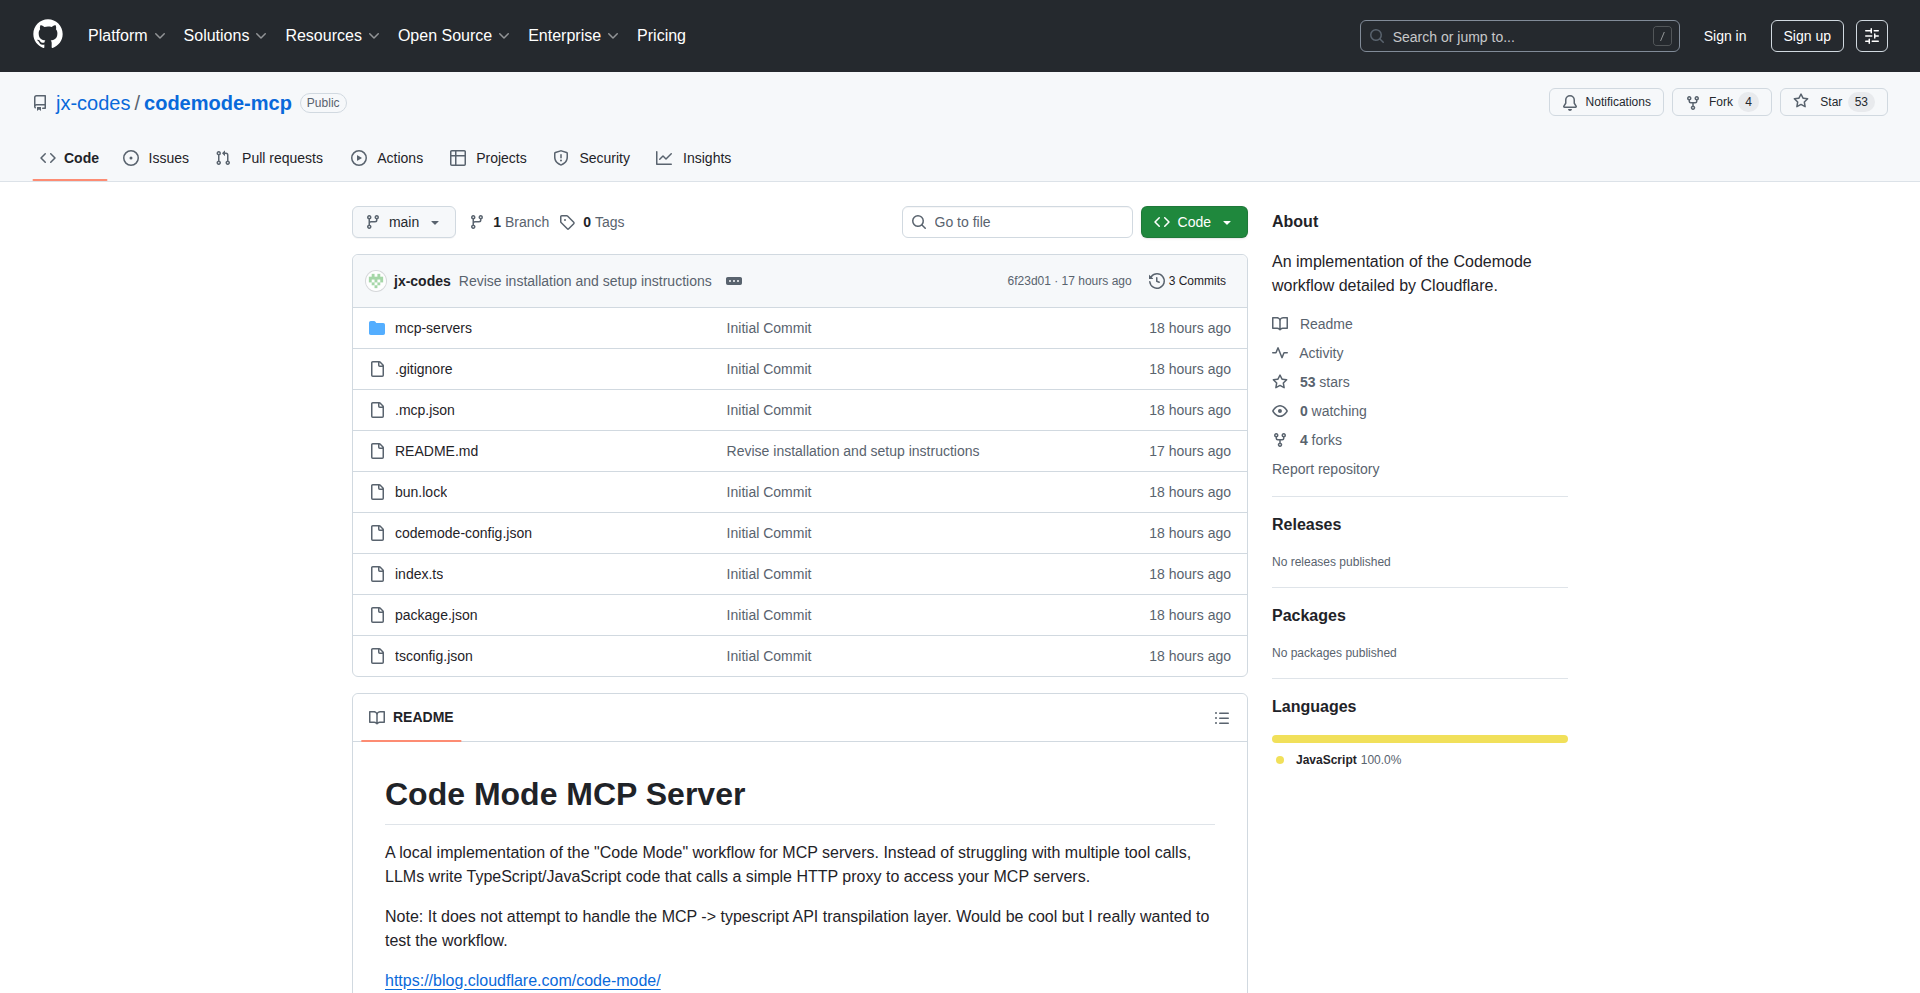Star the codemode-mcp repository
The height and width of the screenshot is (993, 1920).
click(1833, 102)
